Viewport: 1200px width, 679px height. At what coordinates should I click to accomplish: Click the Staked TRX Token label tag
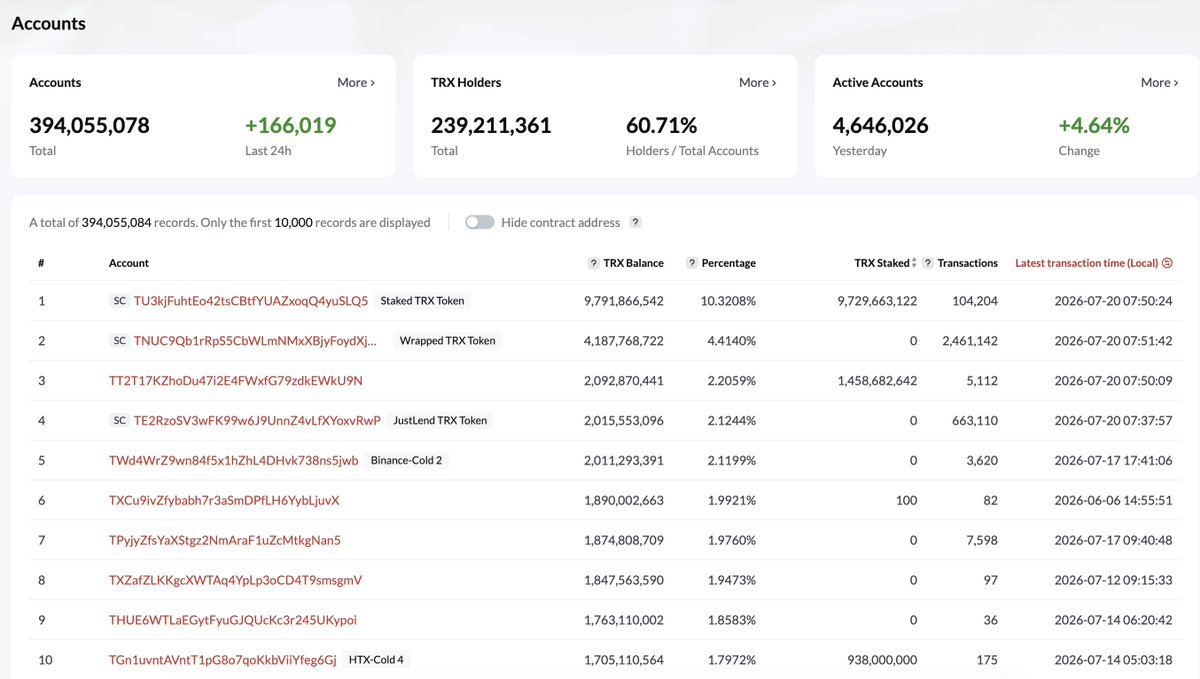pos(423,301)
